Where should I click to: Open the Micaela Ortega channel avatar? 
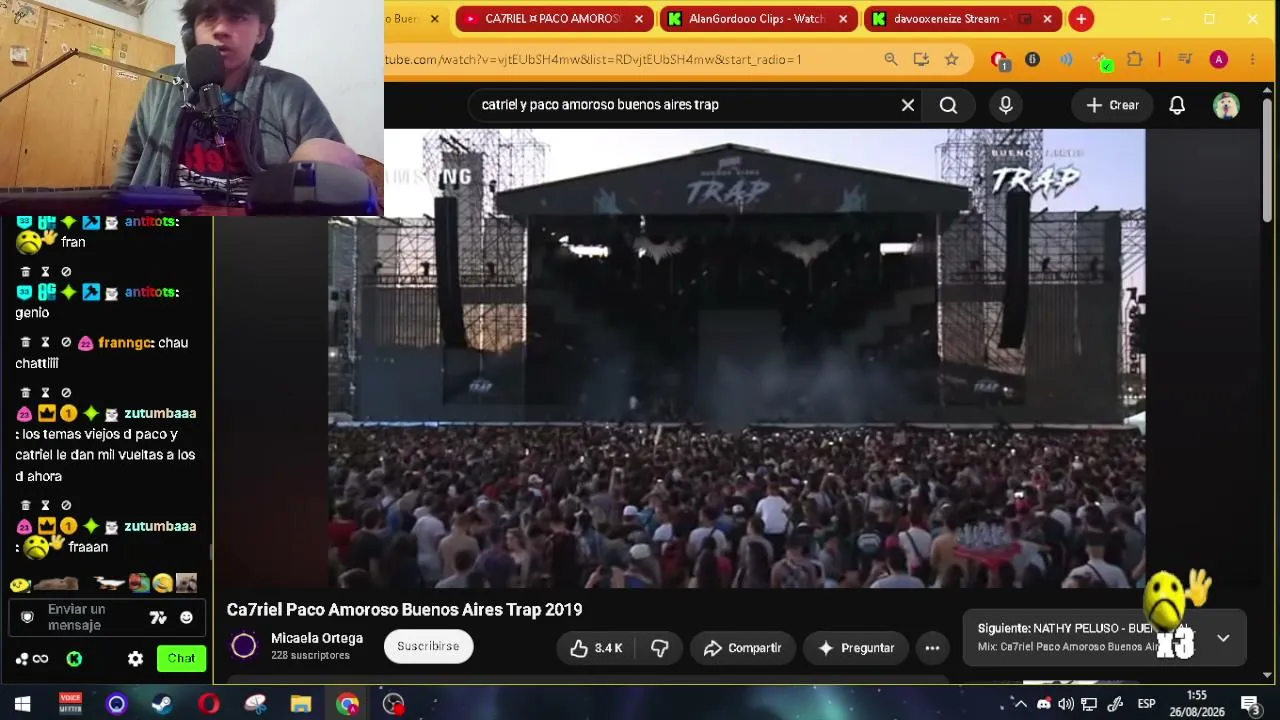pyautogui.click(x=244, y=646)
